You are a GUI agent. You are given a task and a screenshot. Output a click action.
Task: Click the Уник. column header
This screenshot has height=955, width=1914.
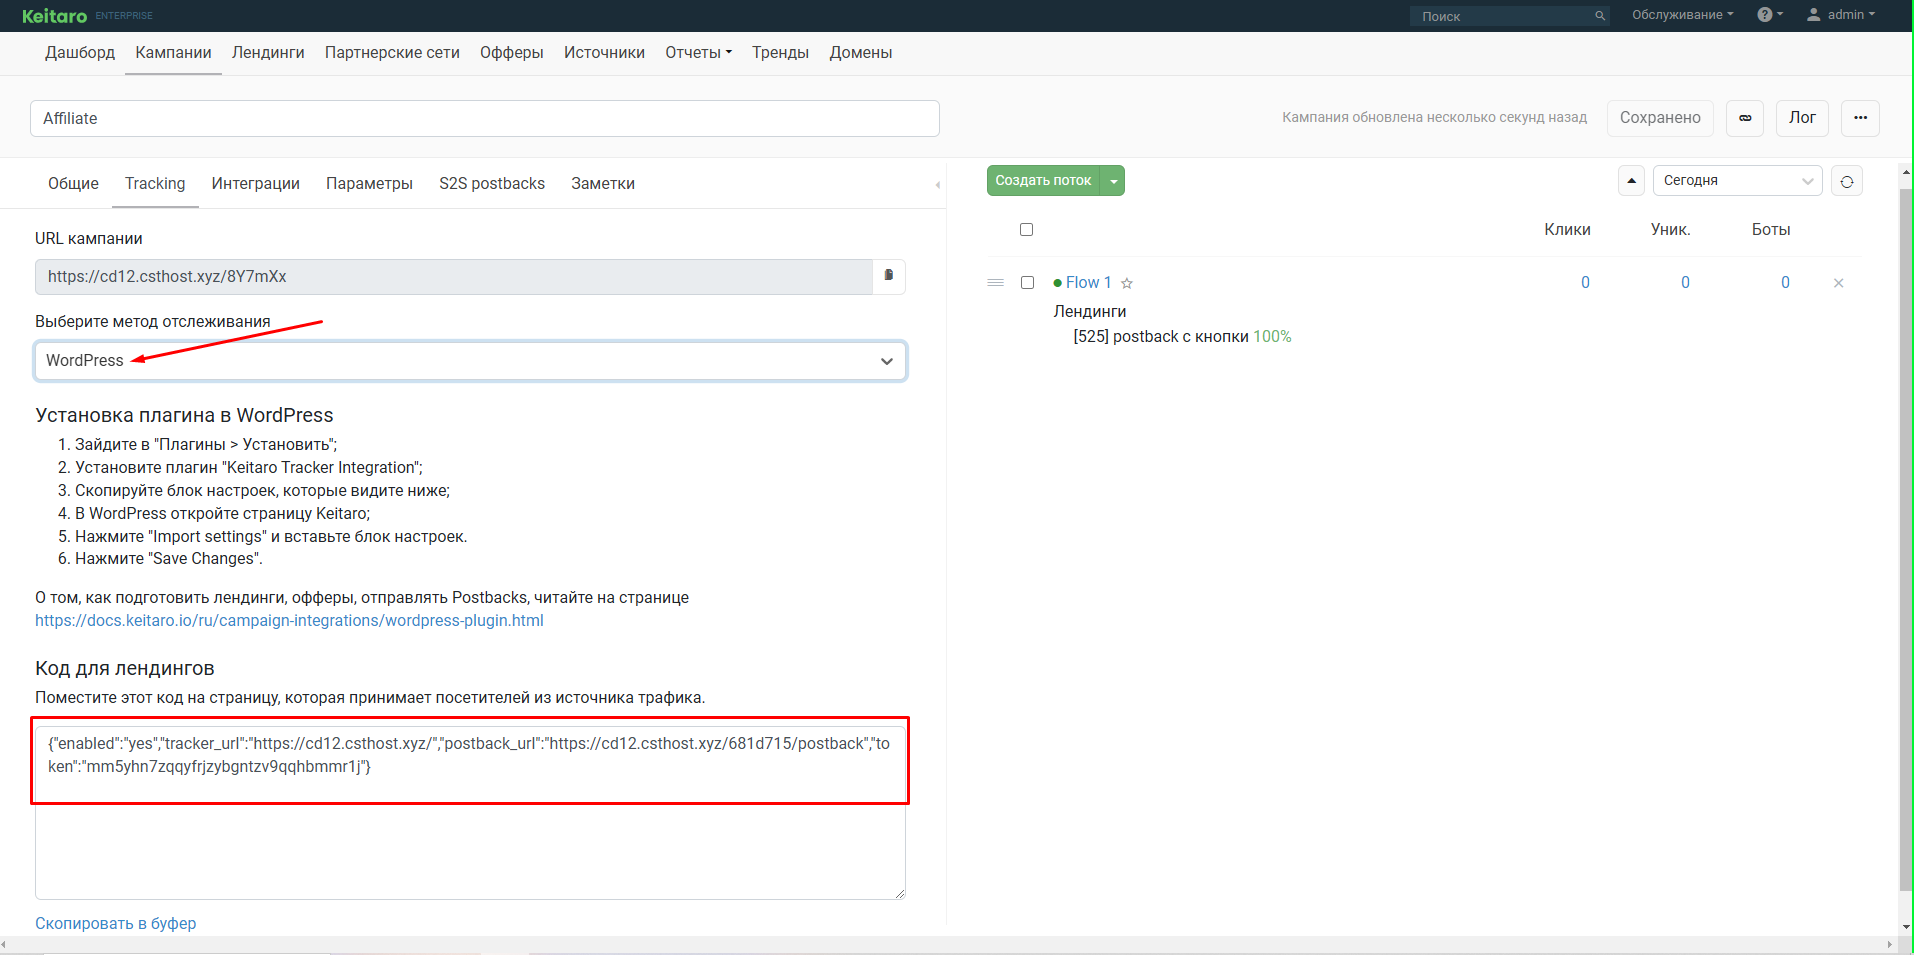tap(1670, 230)
